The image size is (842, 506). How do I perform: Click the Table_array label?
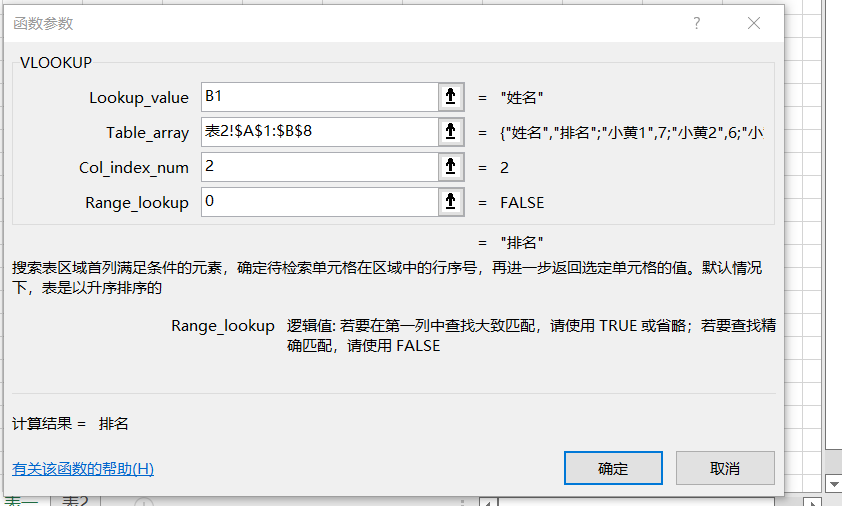click(148, 133)
